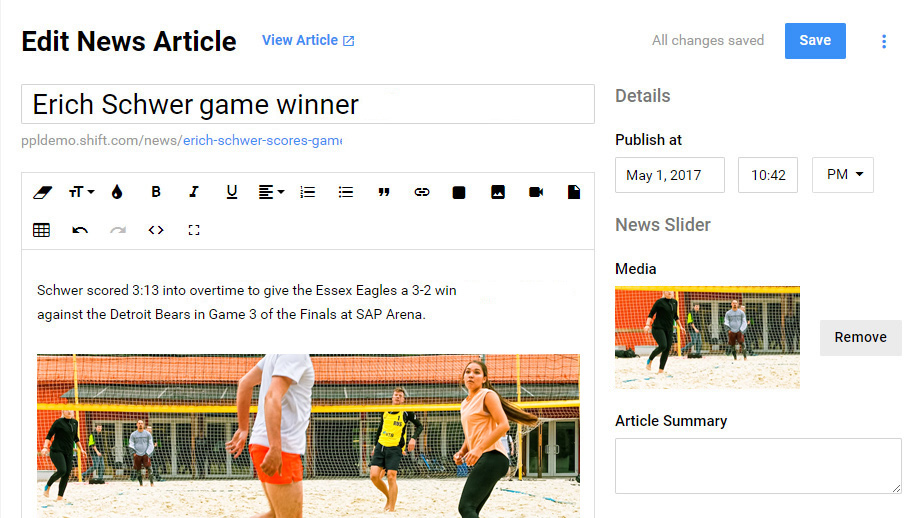
Task: Select the clear formatting eraser icon
Action: [x=42, y=192]
